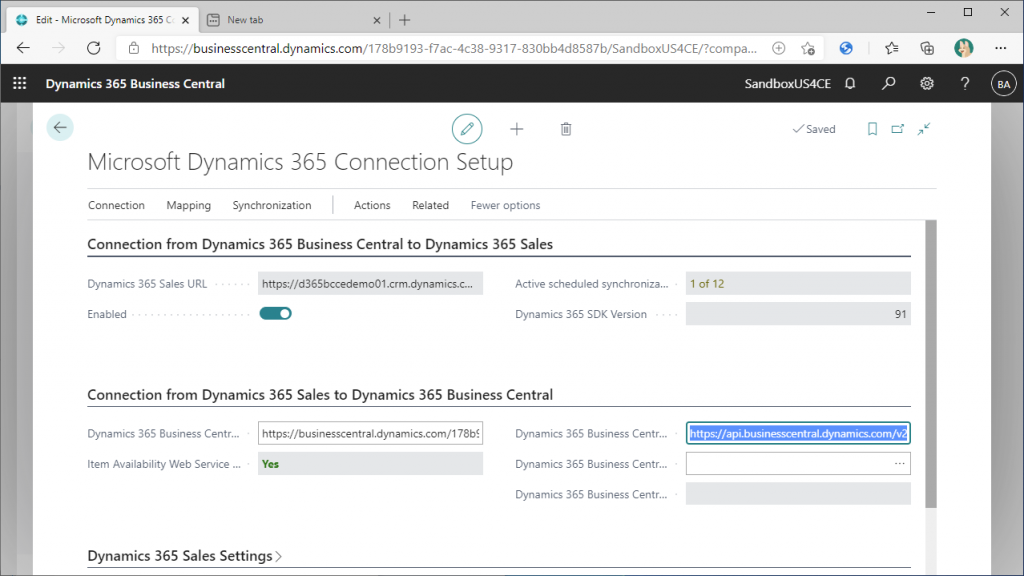Viewport: 1024px width, 576px height.
Task: Click the blue globe extension icon
Action: point(846,48)
